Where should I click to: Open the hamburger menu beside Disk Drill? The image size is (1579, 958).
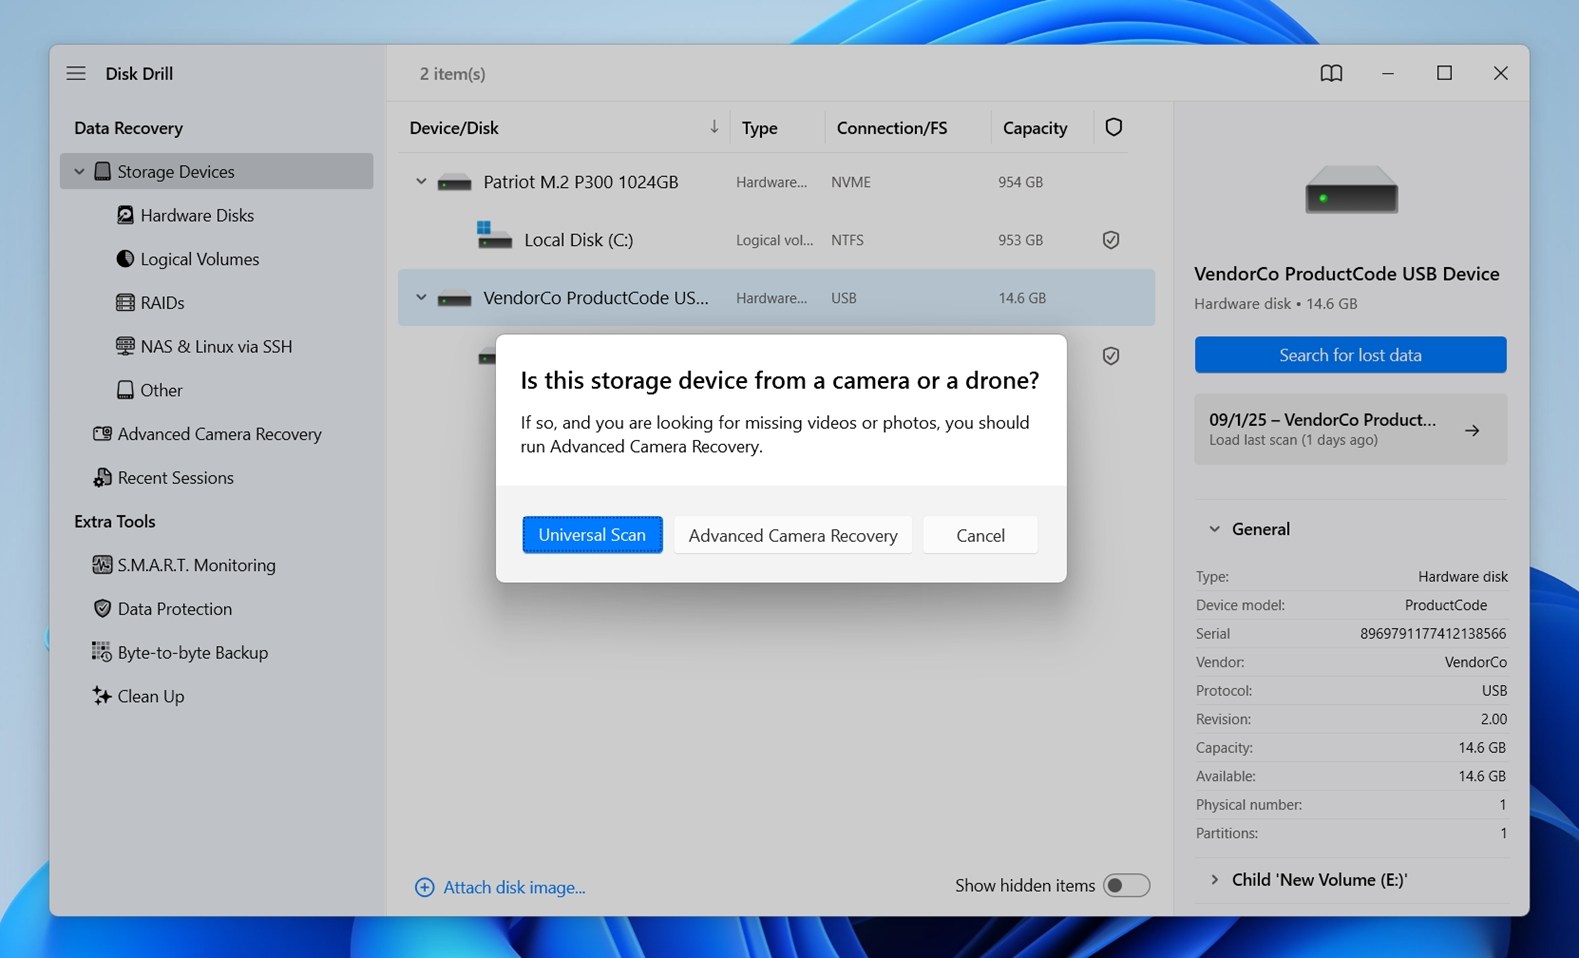76,73
